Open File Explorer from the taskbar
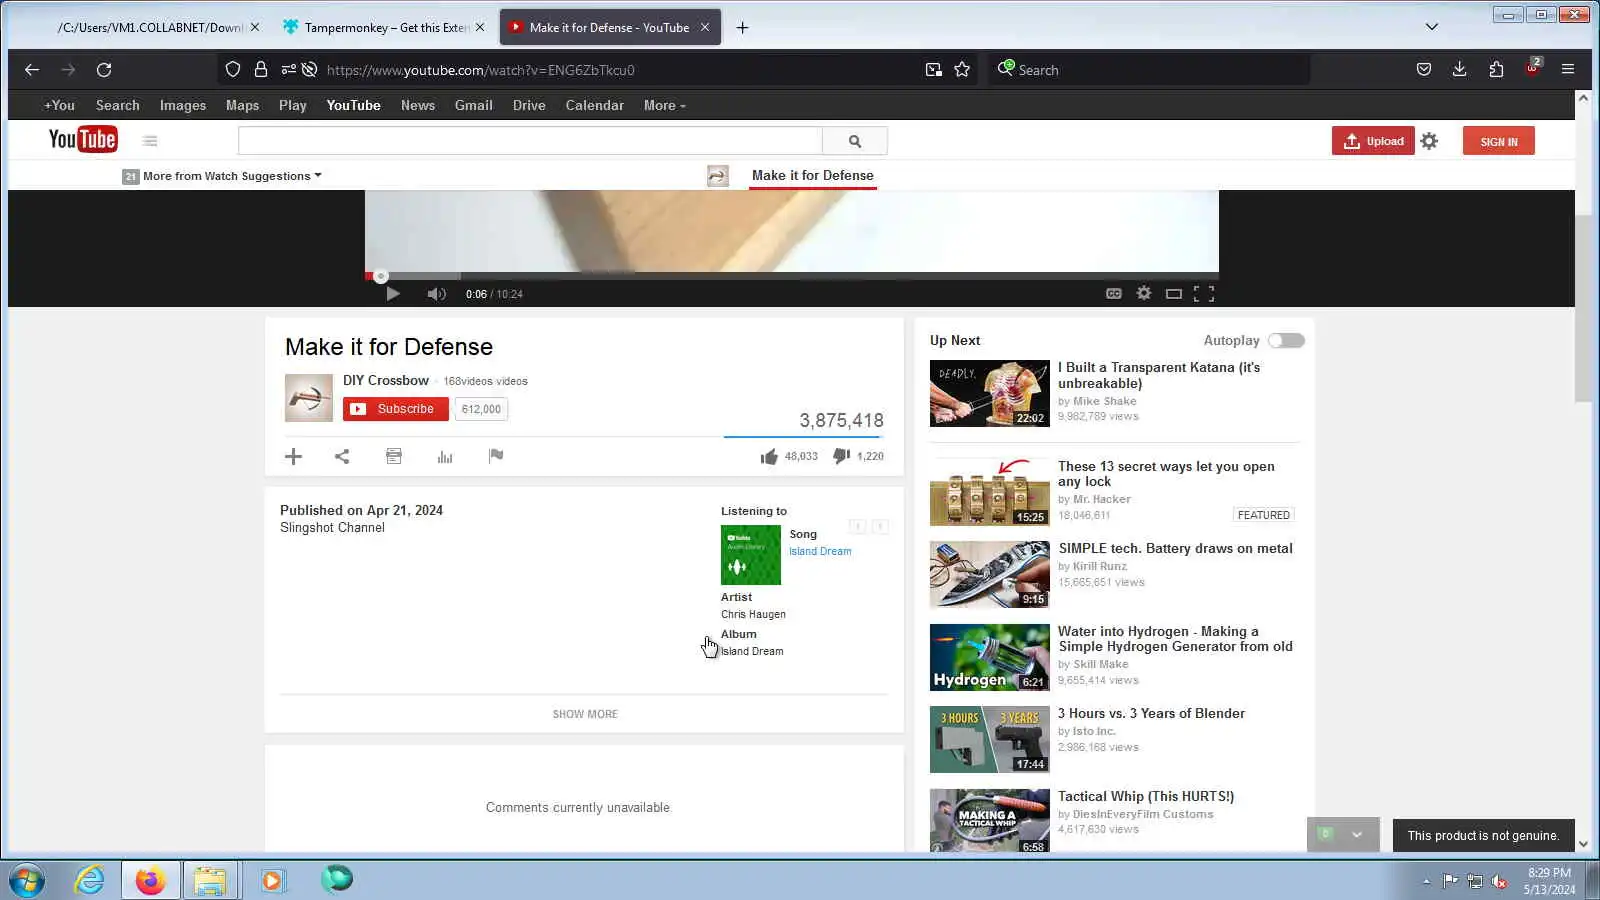Image resolution: width=1600 pixels, height=900 pixels. pos(210,881)
